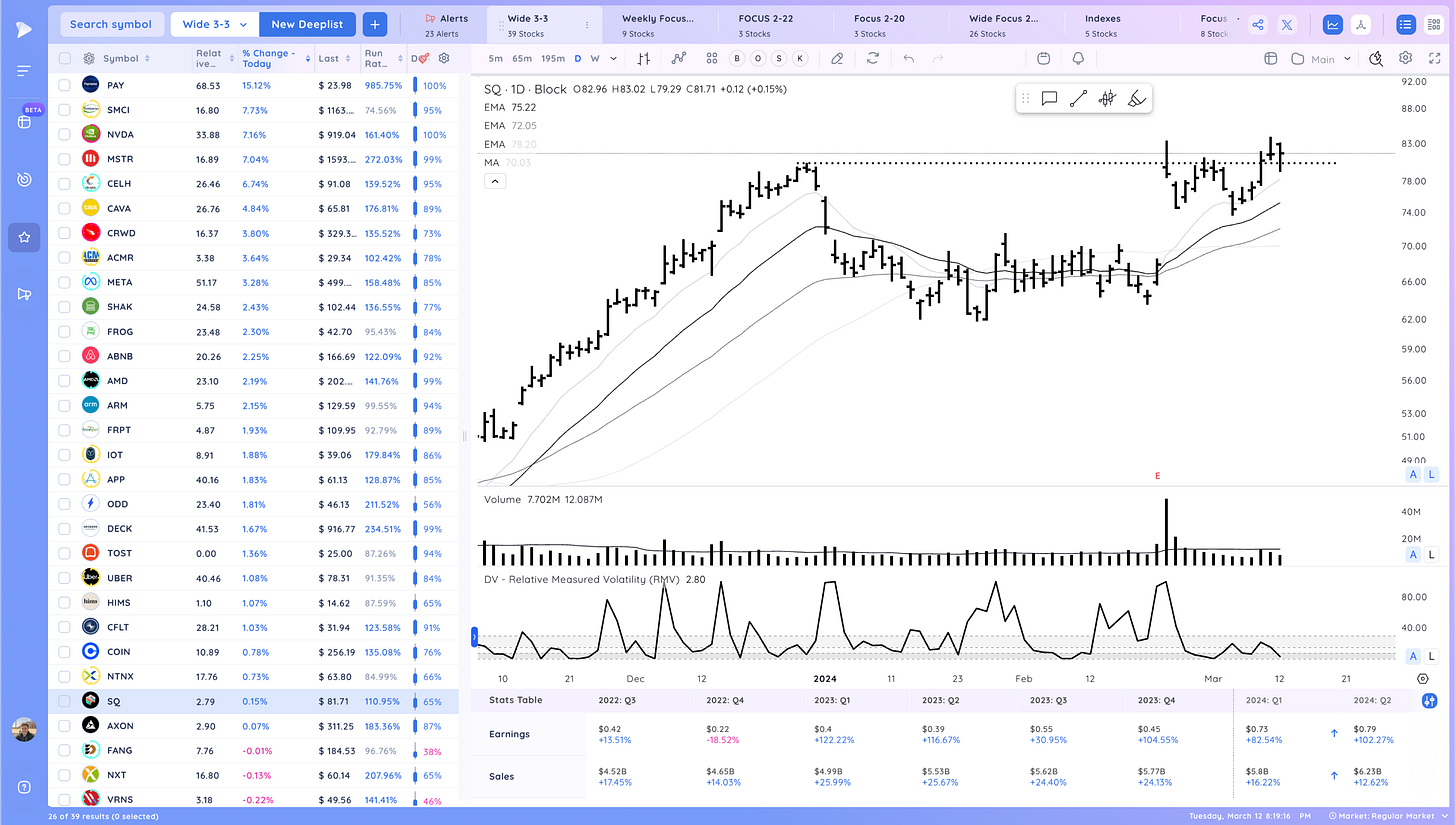The height and width of the screenshot is (825, 1456).
Task: Open the radar scanner sidebar icon
Action: tap(24, 180)
